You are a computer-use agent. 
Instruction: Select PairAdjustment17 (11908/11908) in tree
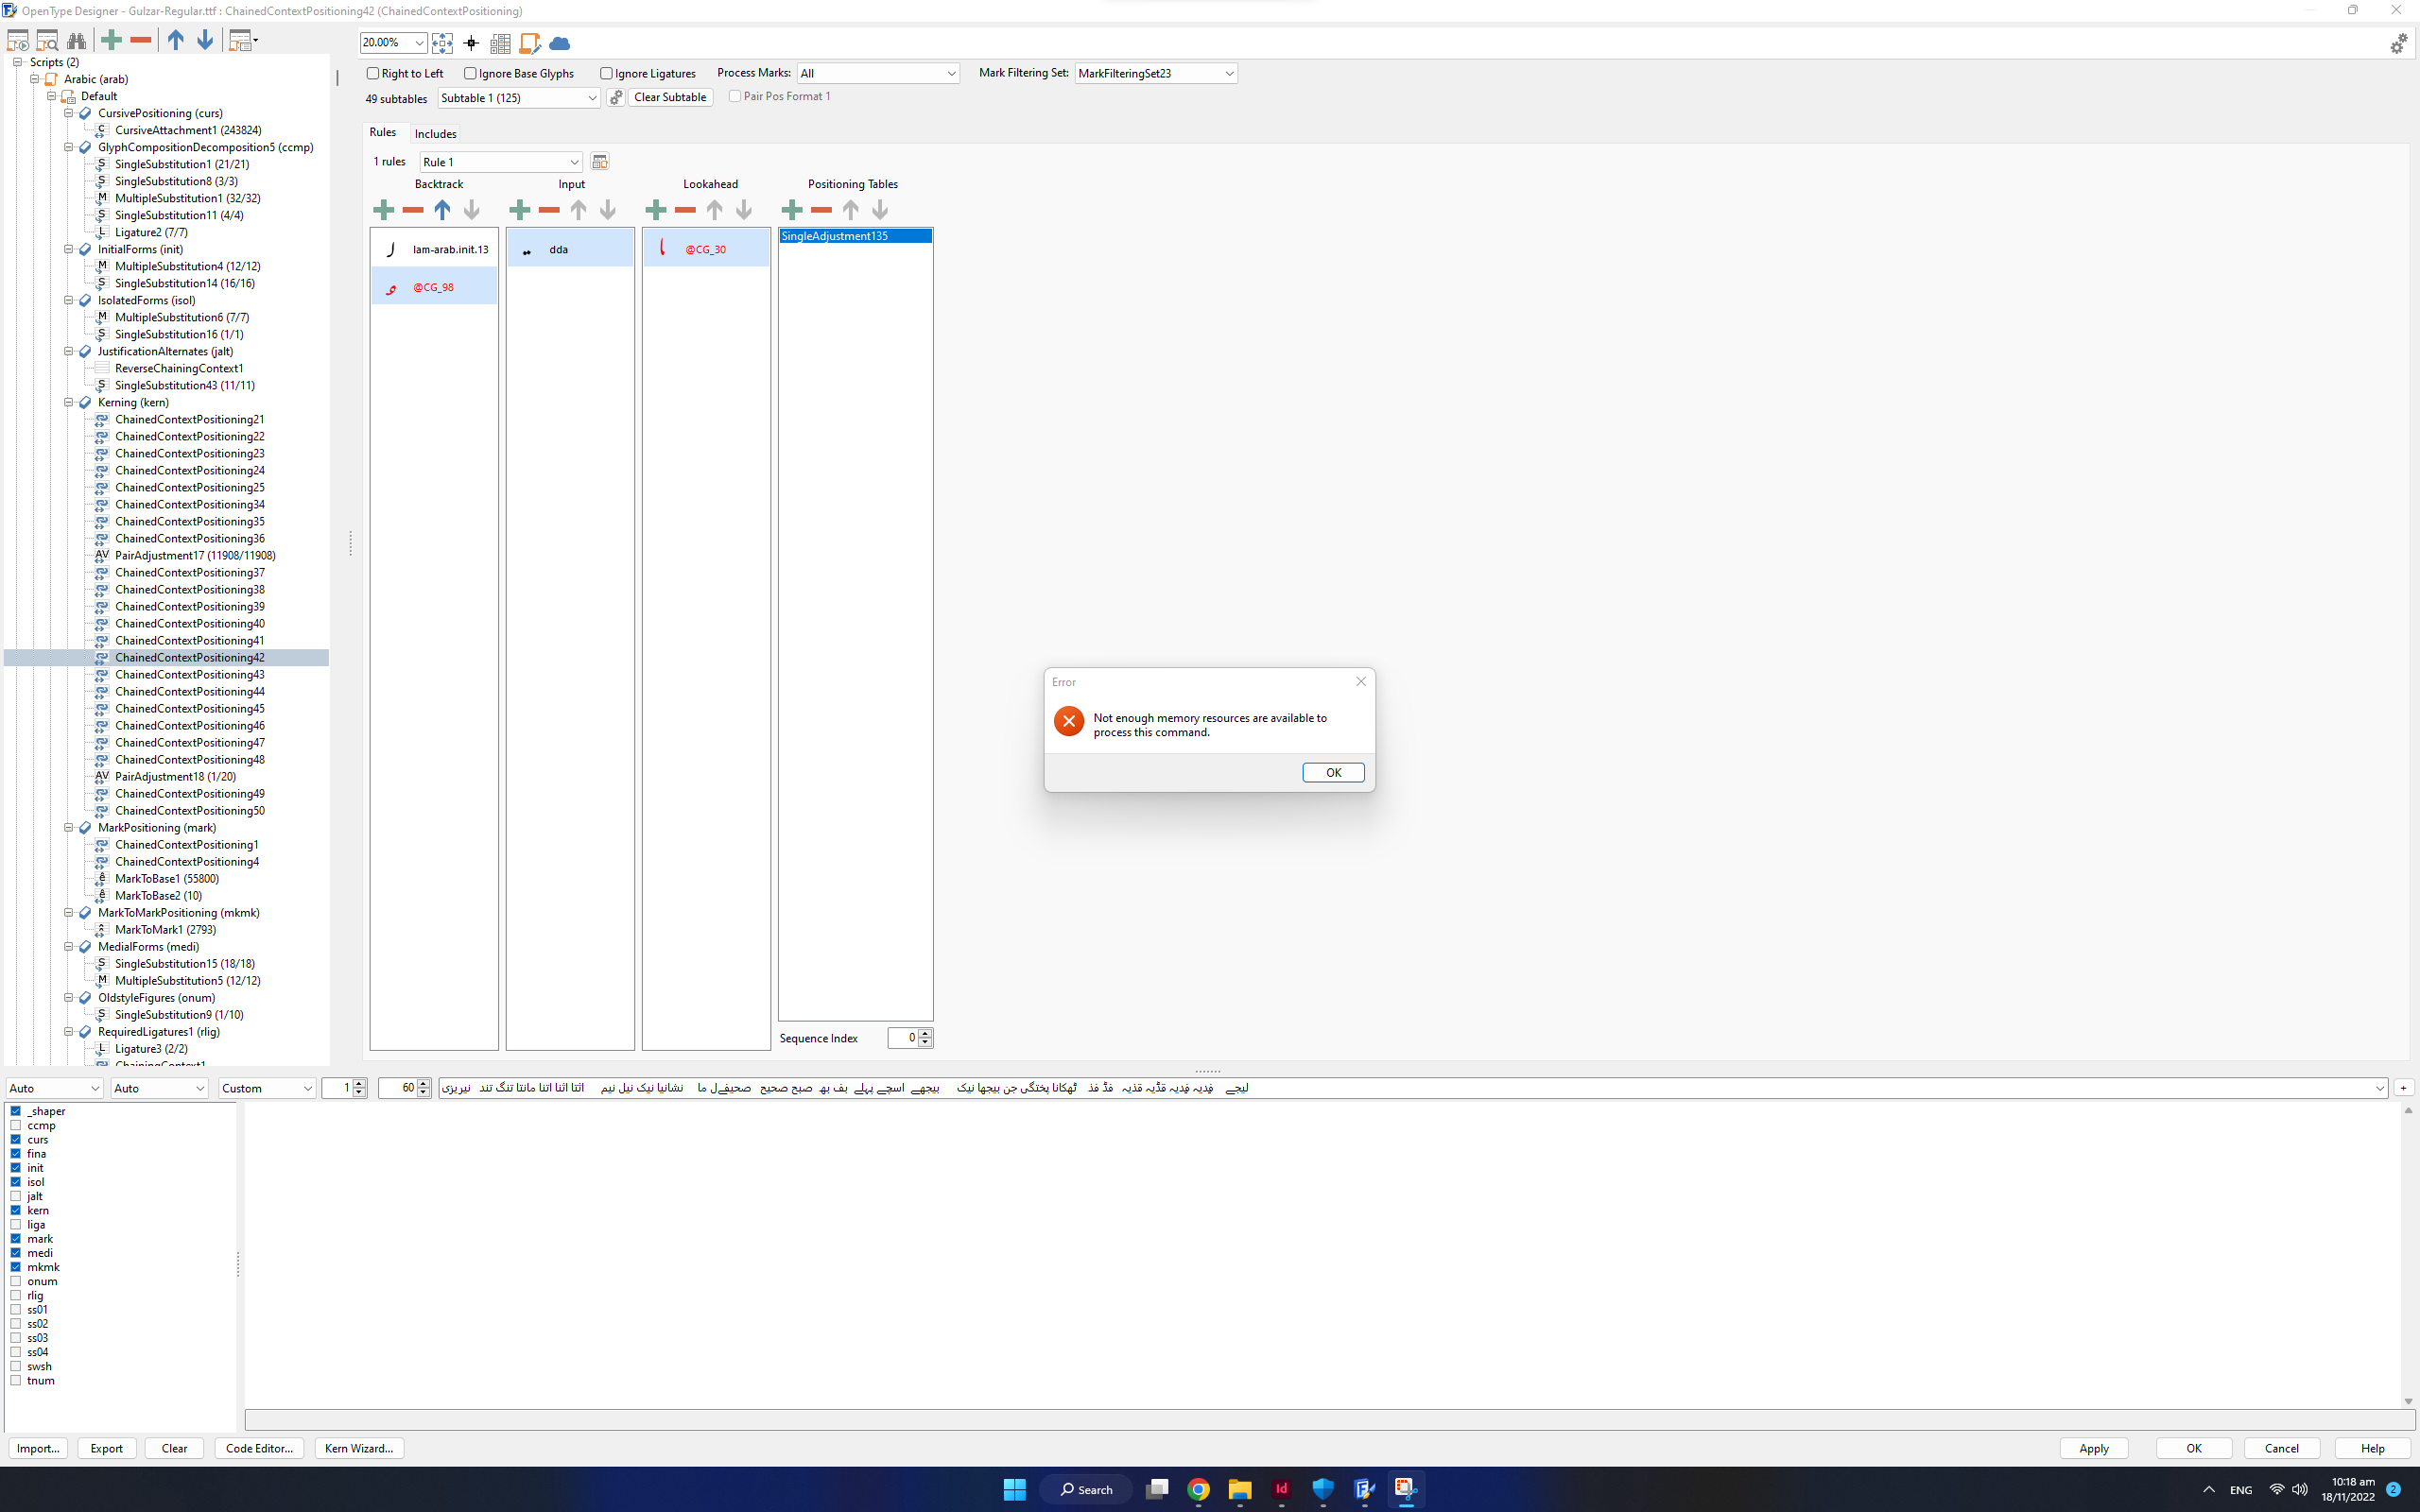click(x=195, y=555)
